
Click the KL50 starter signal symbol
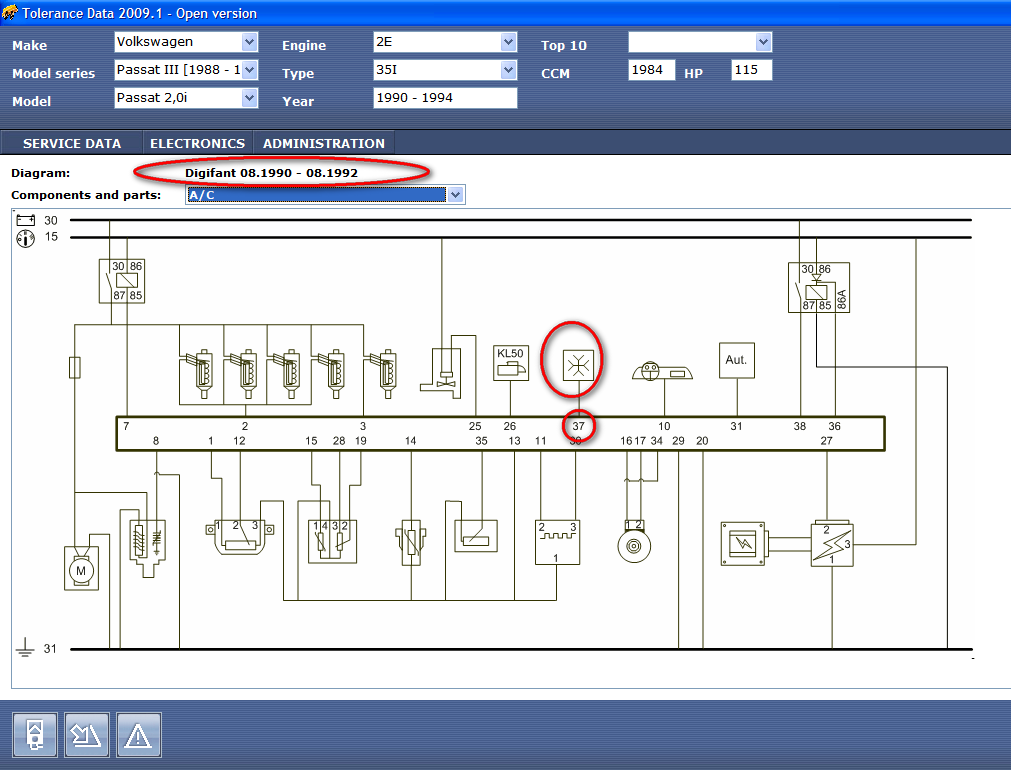coord(510,363)
